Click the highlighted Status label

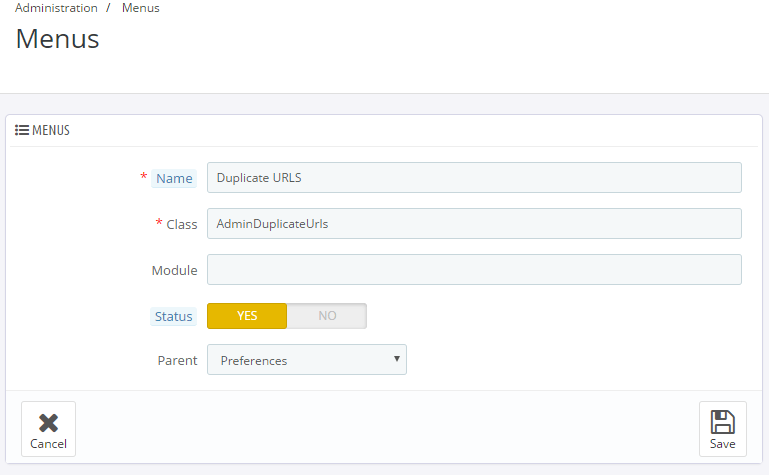pos(173,317)
